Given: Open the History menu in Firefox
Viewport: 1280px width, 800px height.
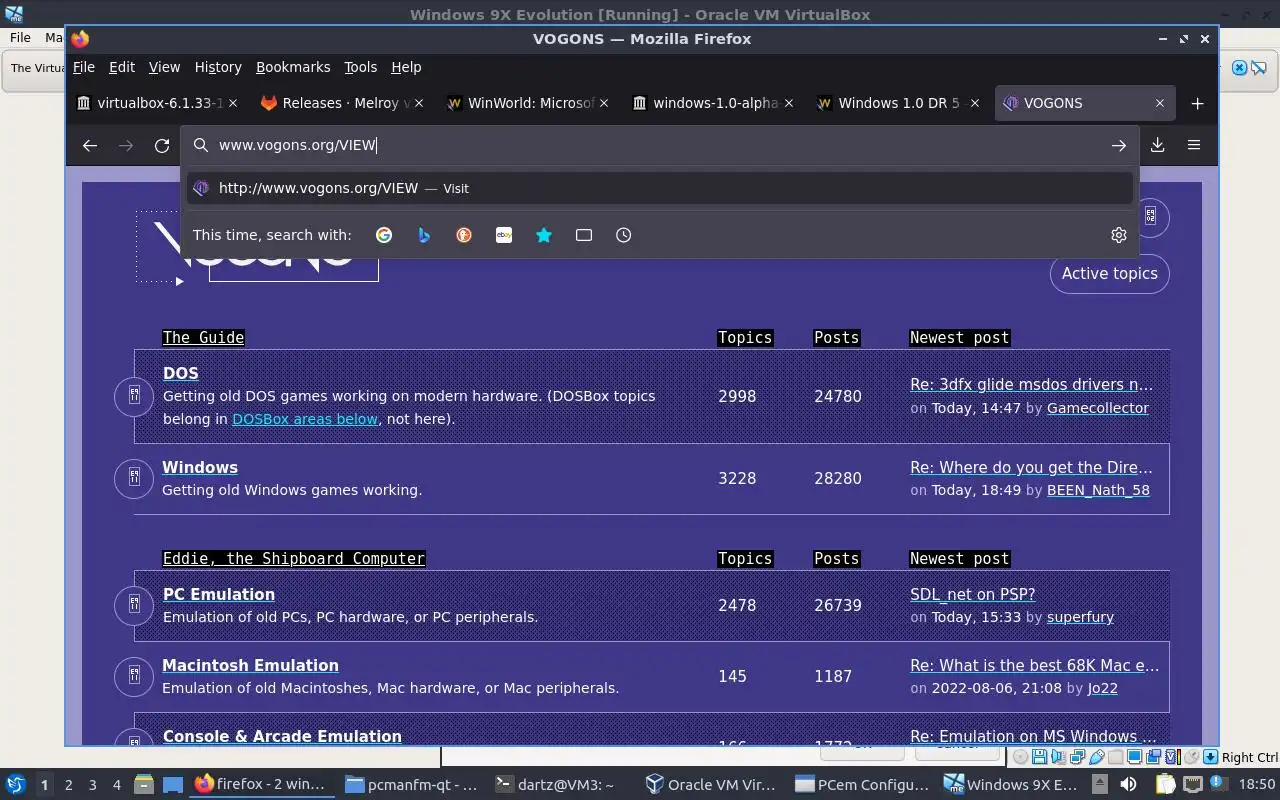Looking at the screenshot, I should (x=218, y=67).
